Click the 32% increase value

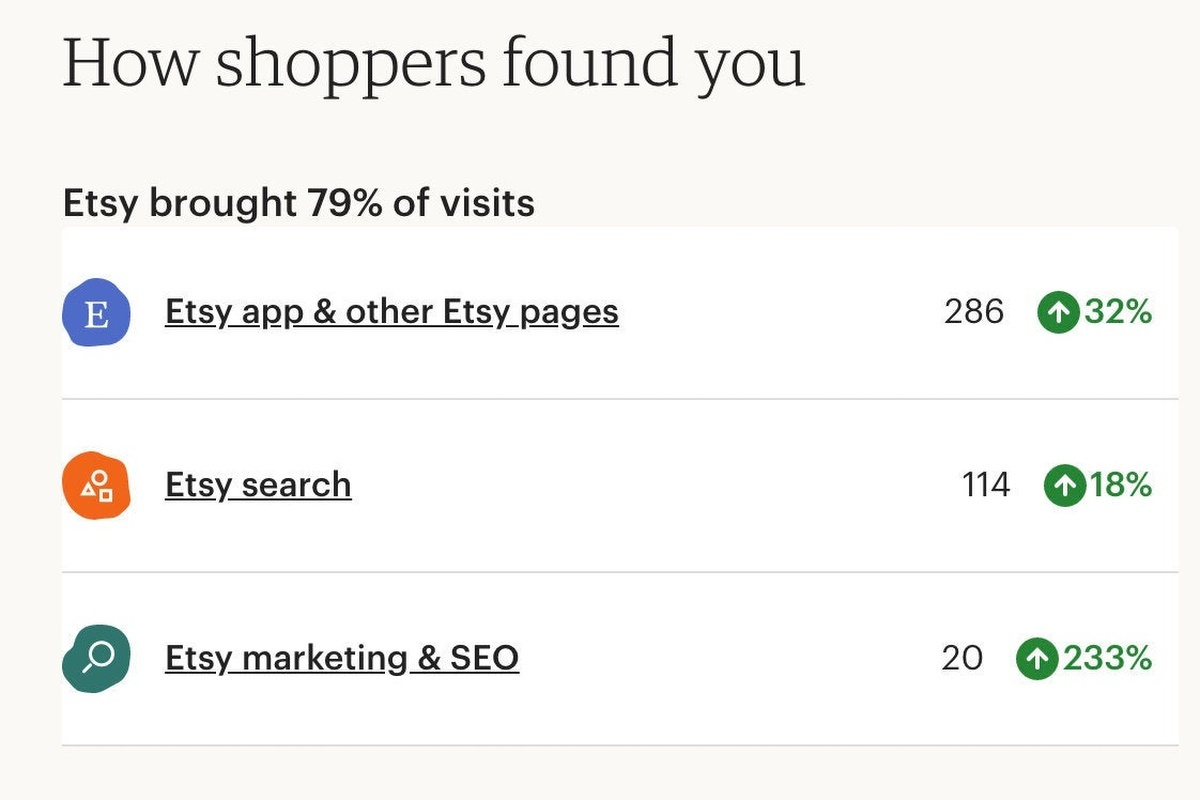pos(1117,313)
